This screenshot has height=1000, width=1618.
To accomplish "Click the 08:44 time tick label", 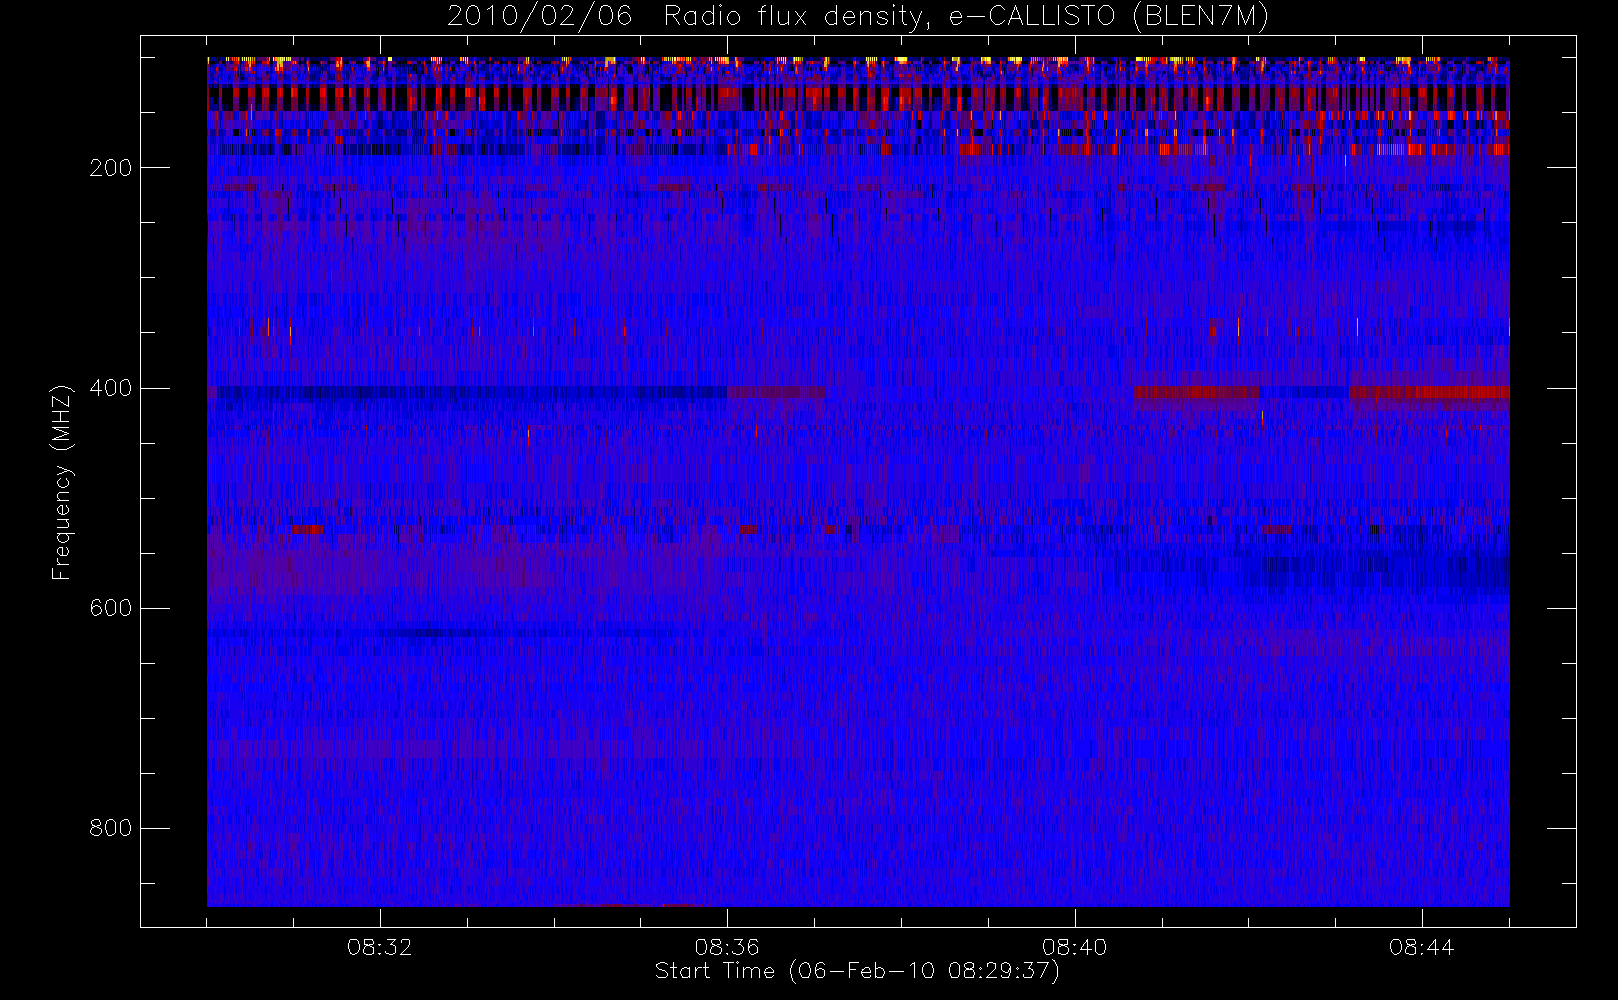I will [1421, 947].
